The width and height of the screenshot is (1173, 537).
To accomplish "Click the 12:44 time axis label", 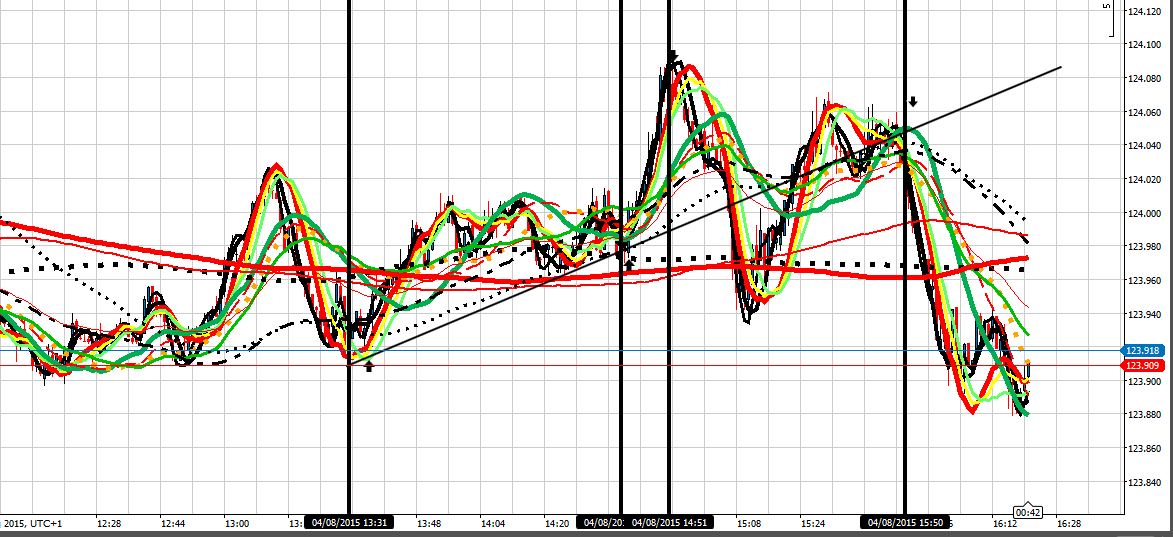I will click(x=173, y=524).
